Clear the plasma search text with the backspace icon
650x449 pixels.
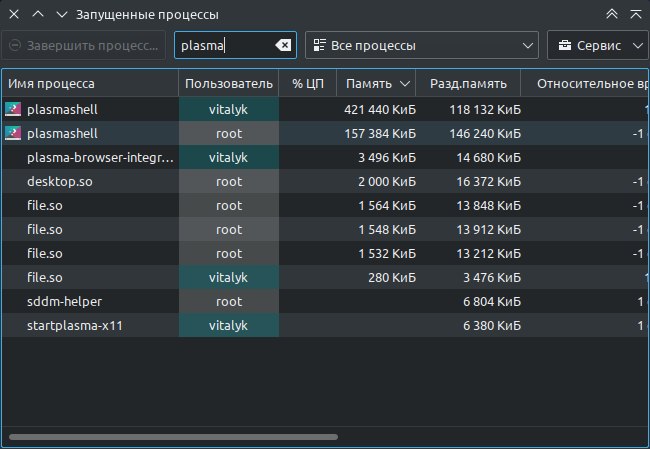click(x=283, y=45)
